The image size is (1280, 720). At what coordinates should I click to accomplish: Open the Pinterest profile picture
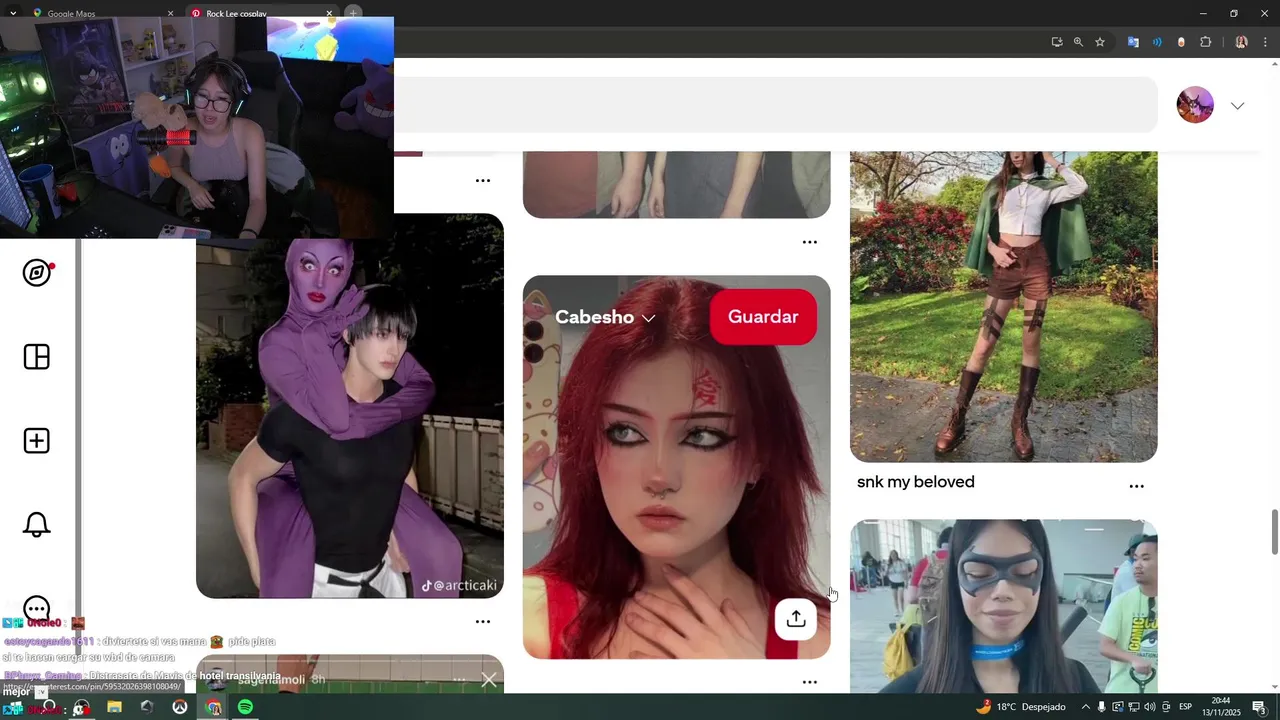click(1195, 105)
